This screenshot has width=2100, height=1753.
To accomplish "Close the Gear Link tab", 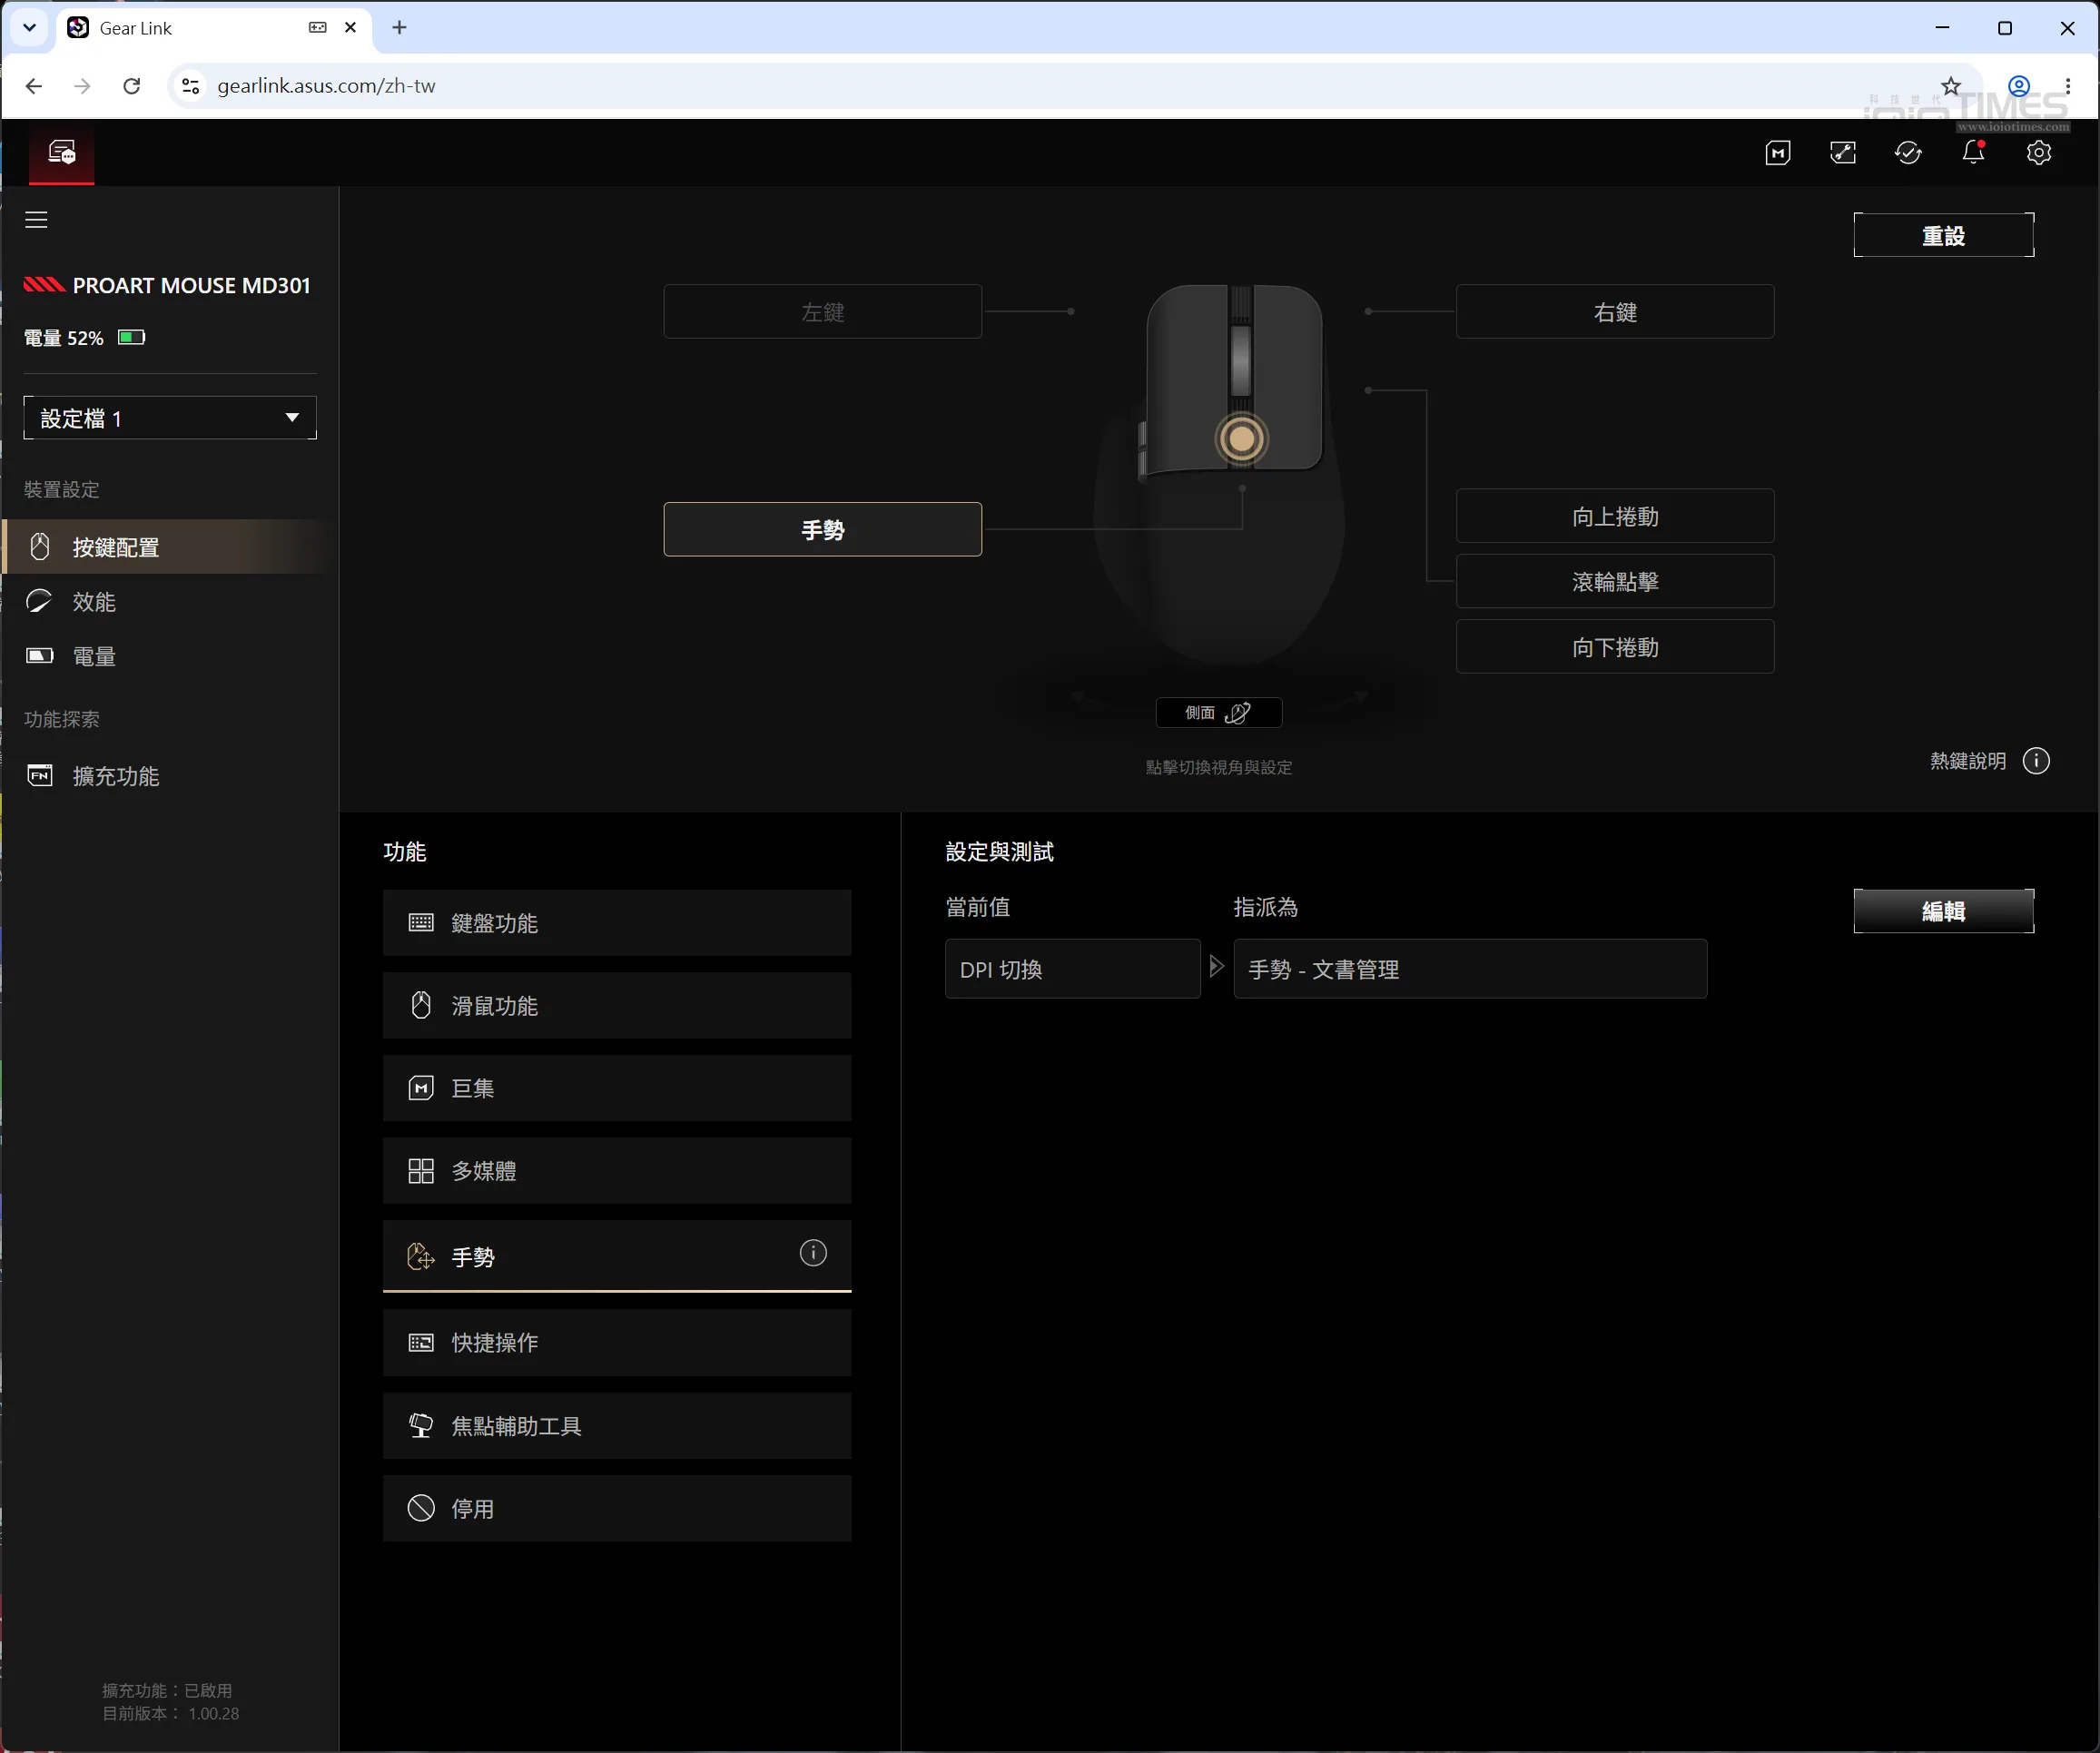I will point(350,28).
